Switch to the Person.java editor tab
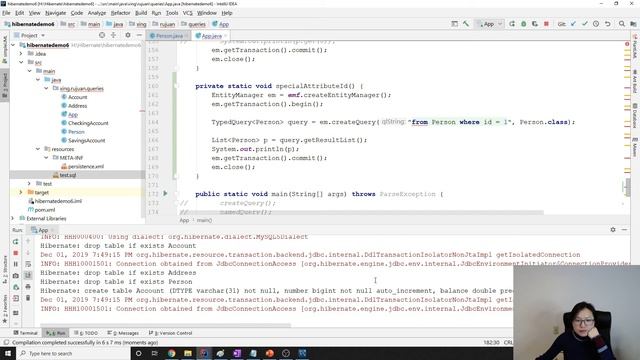This screenshot has width=640, height=360. [x=169, y=36]
